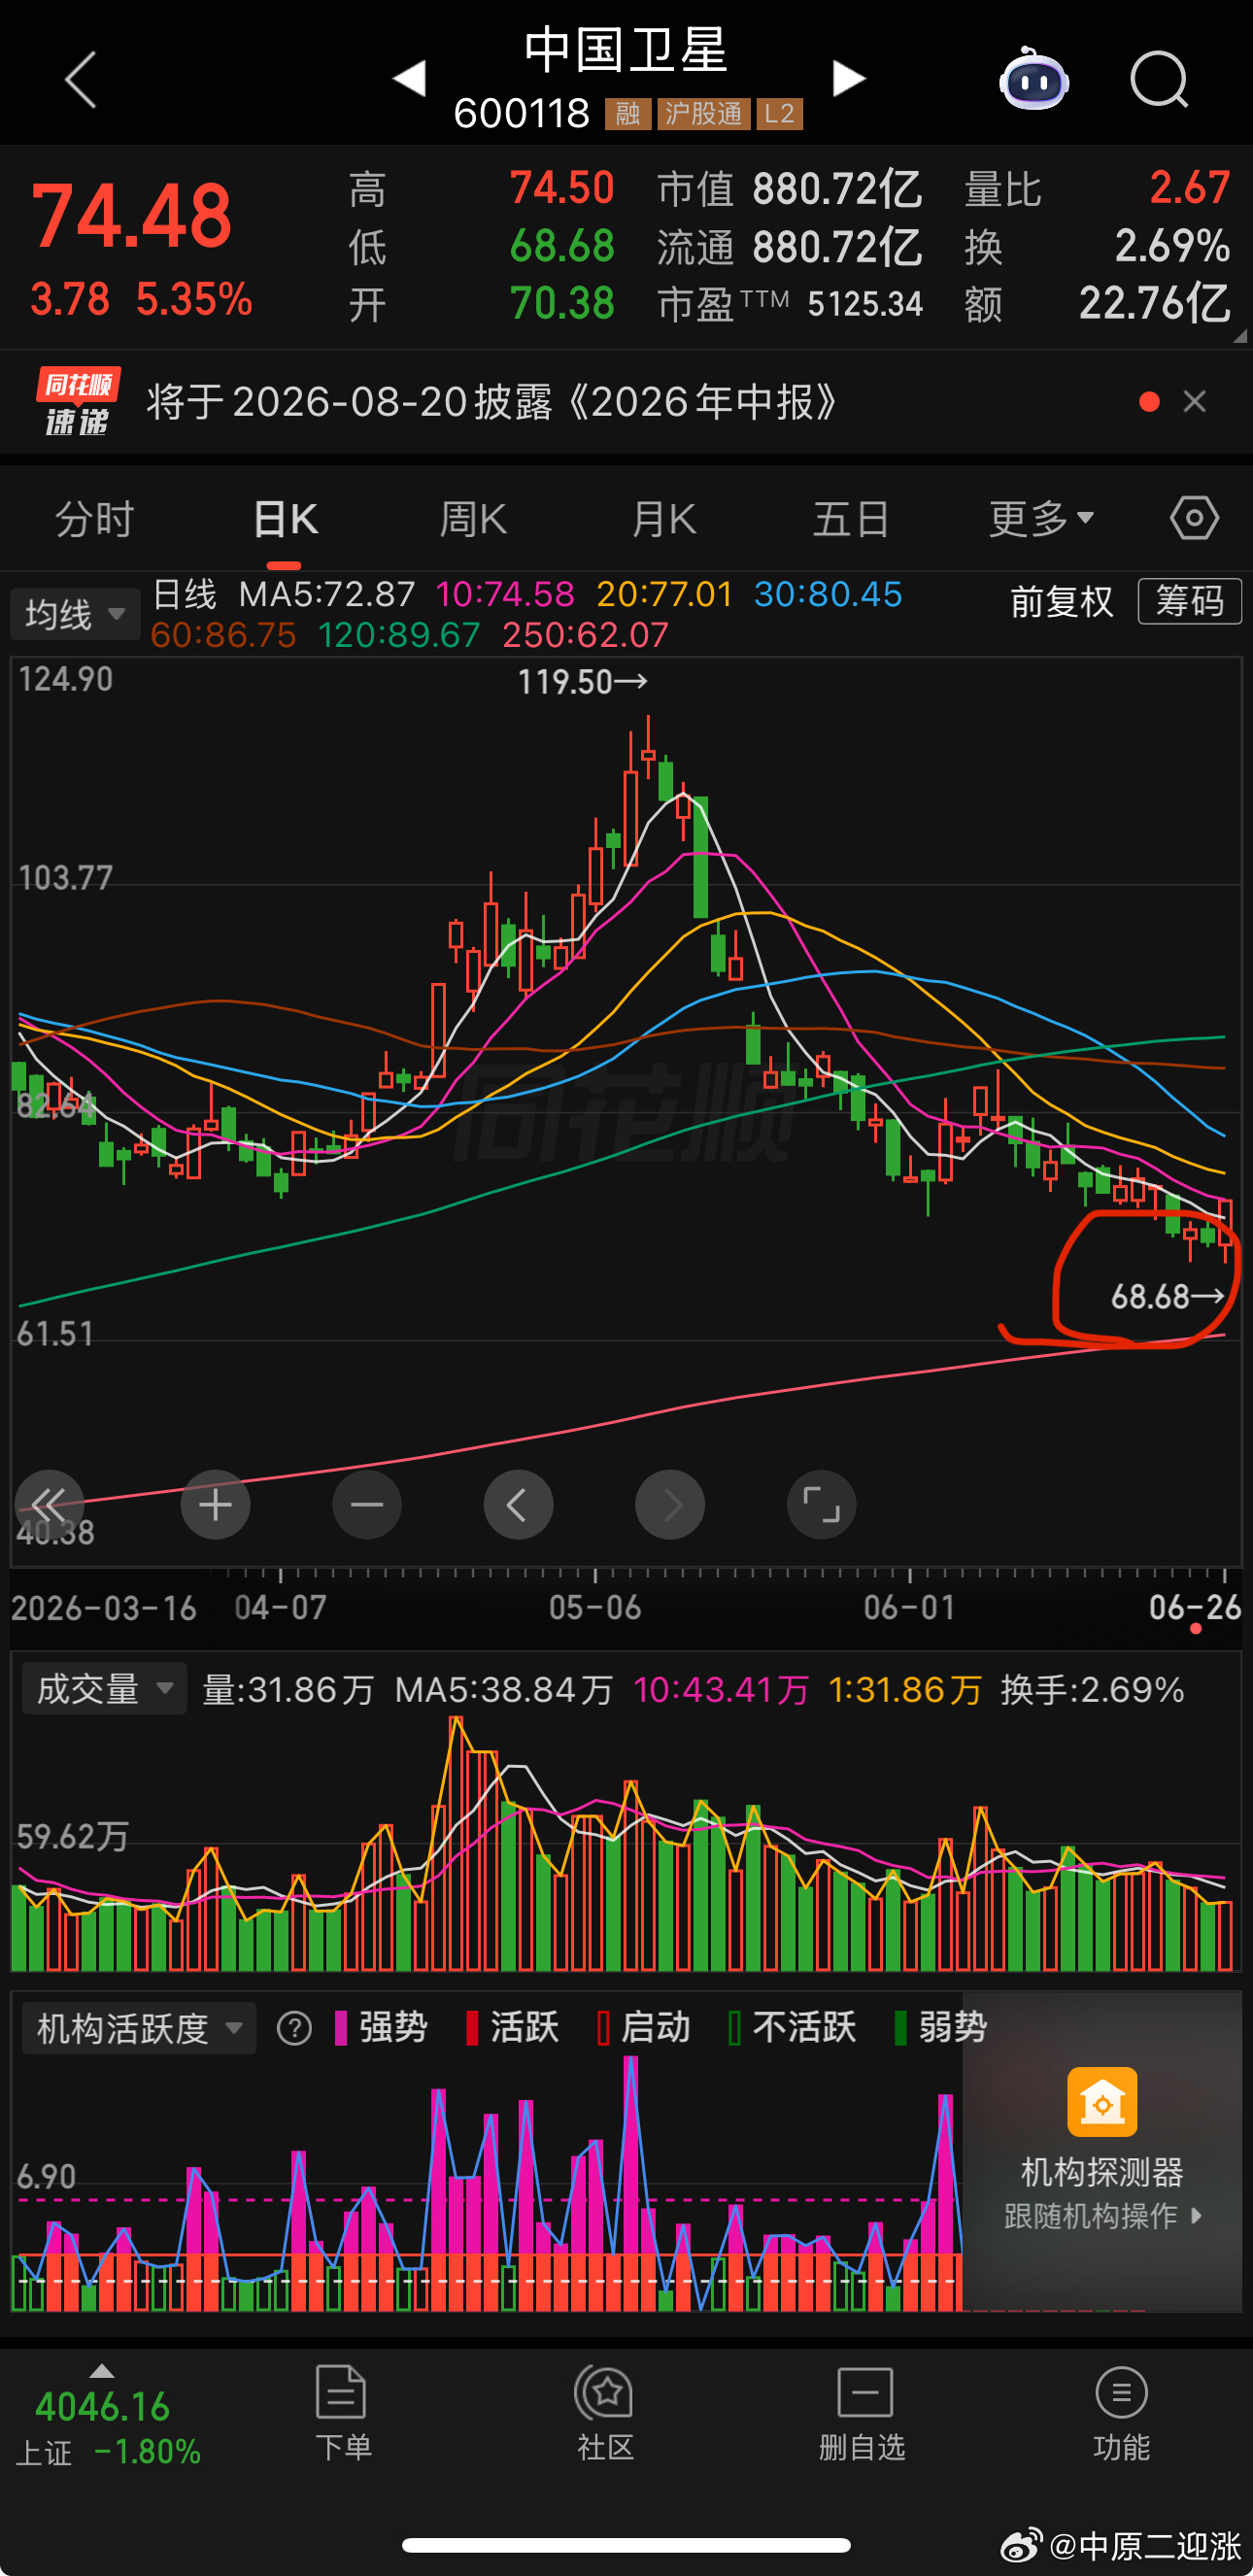
Task: Tap the stock name 中国卫星
Action: 626,50
